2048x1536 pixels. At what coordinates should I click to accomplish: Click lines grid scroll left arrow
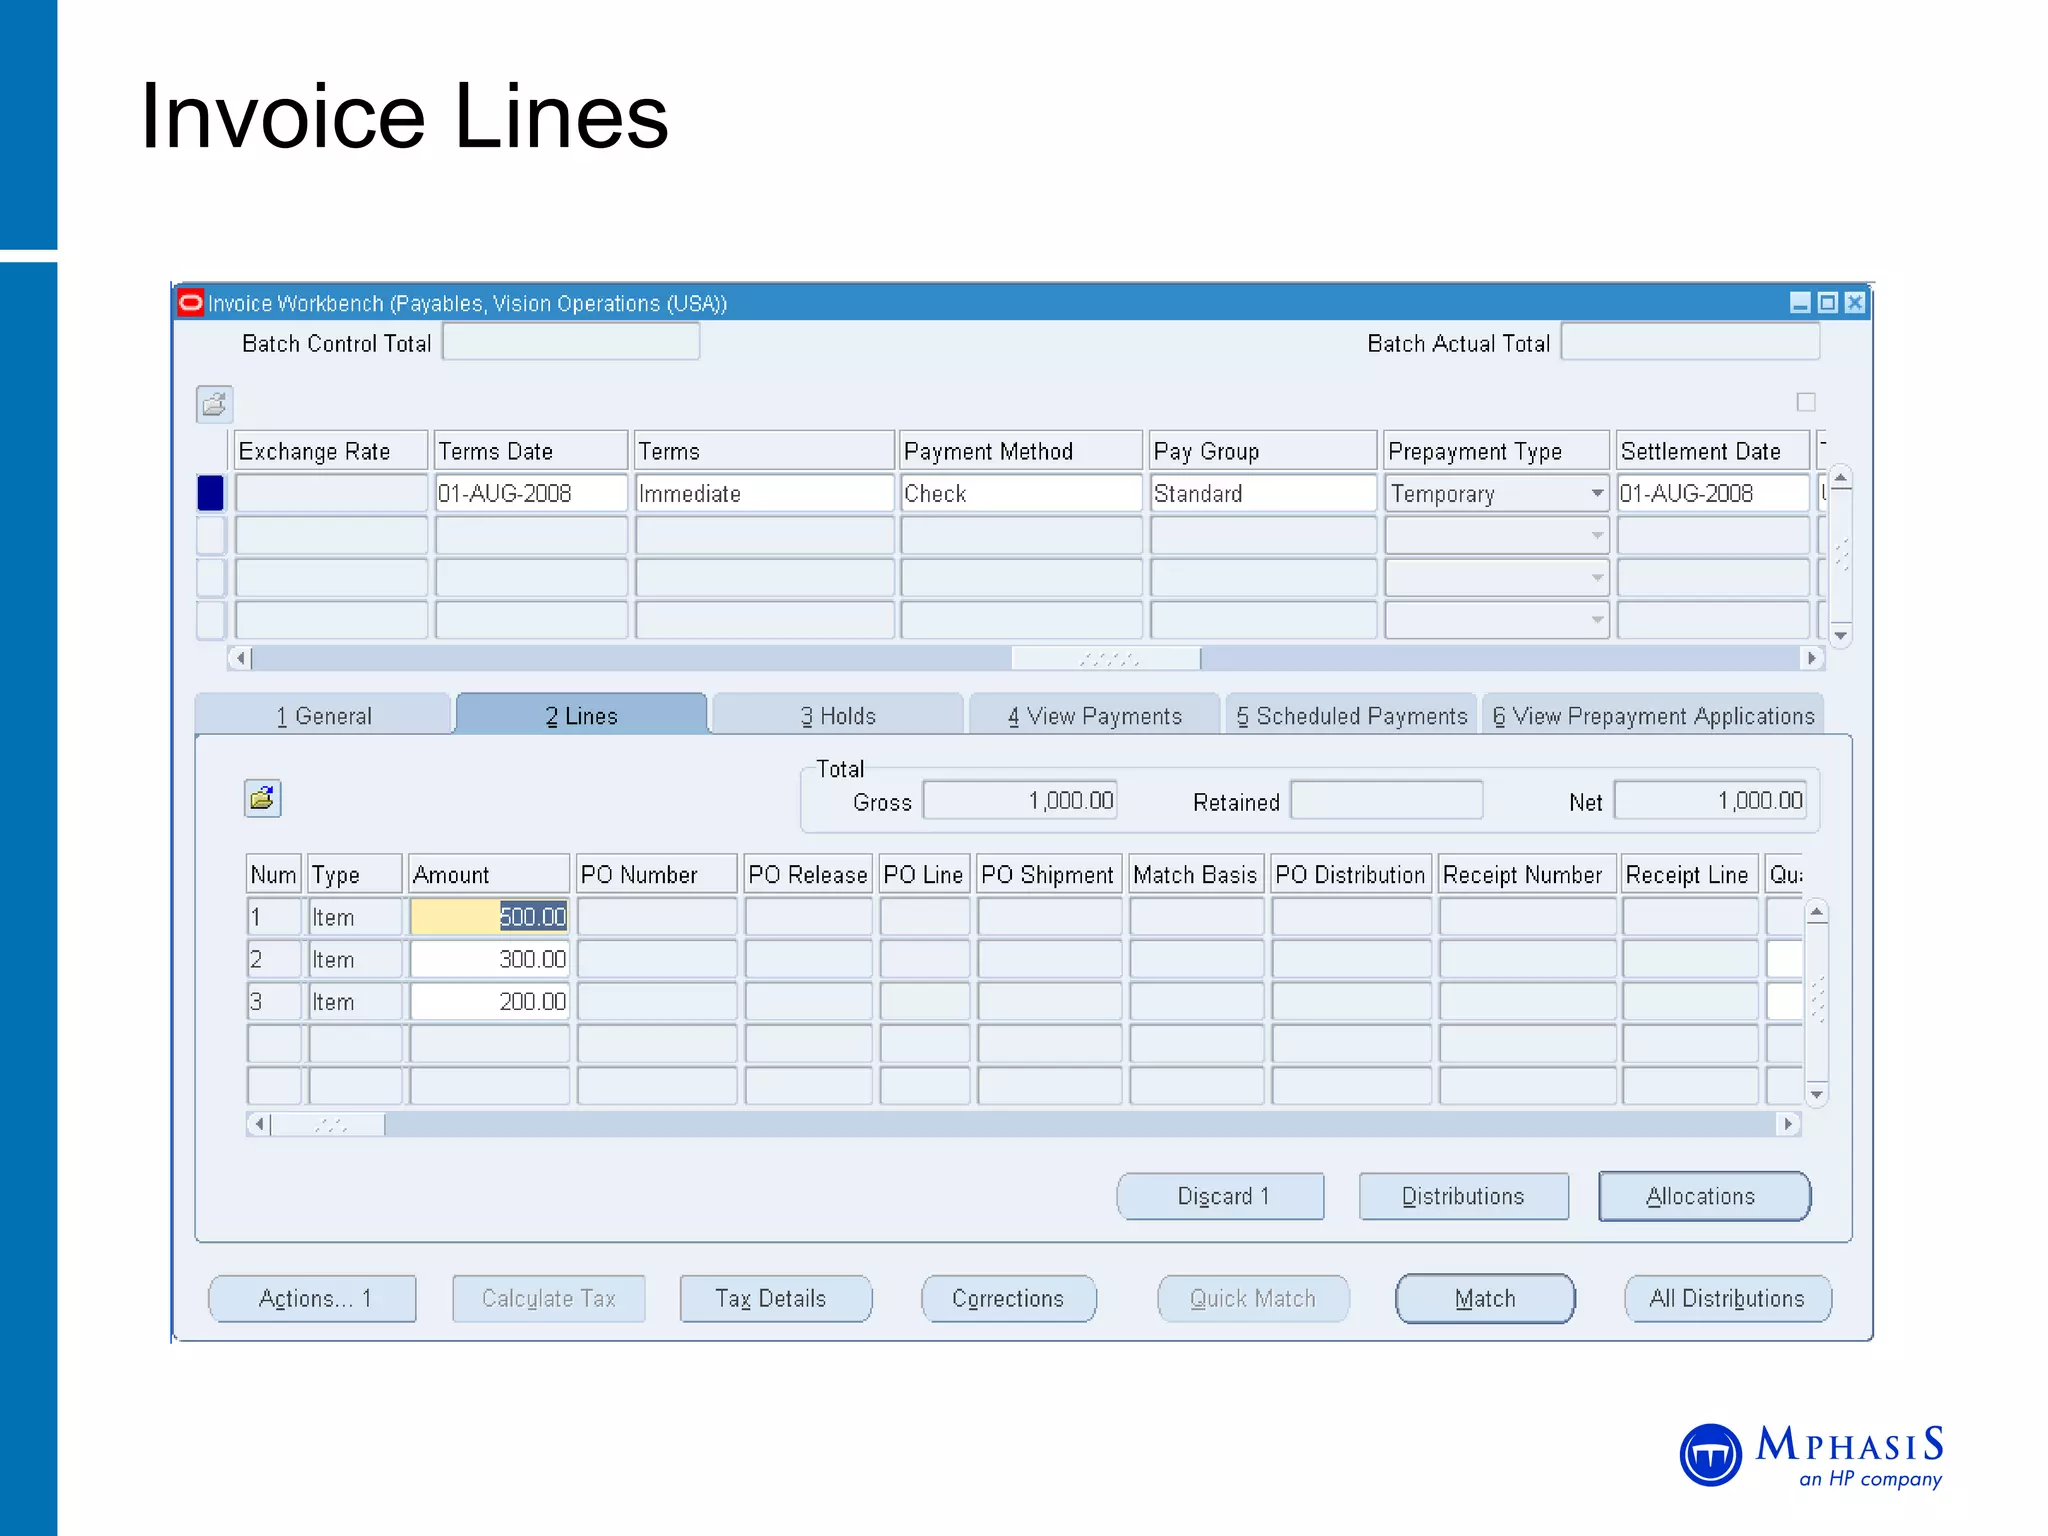coord(259,1124)
